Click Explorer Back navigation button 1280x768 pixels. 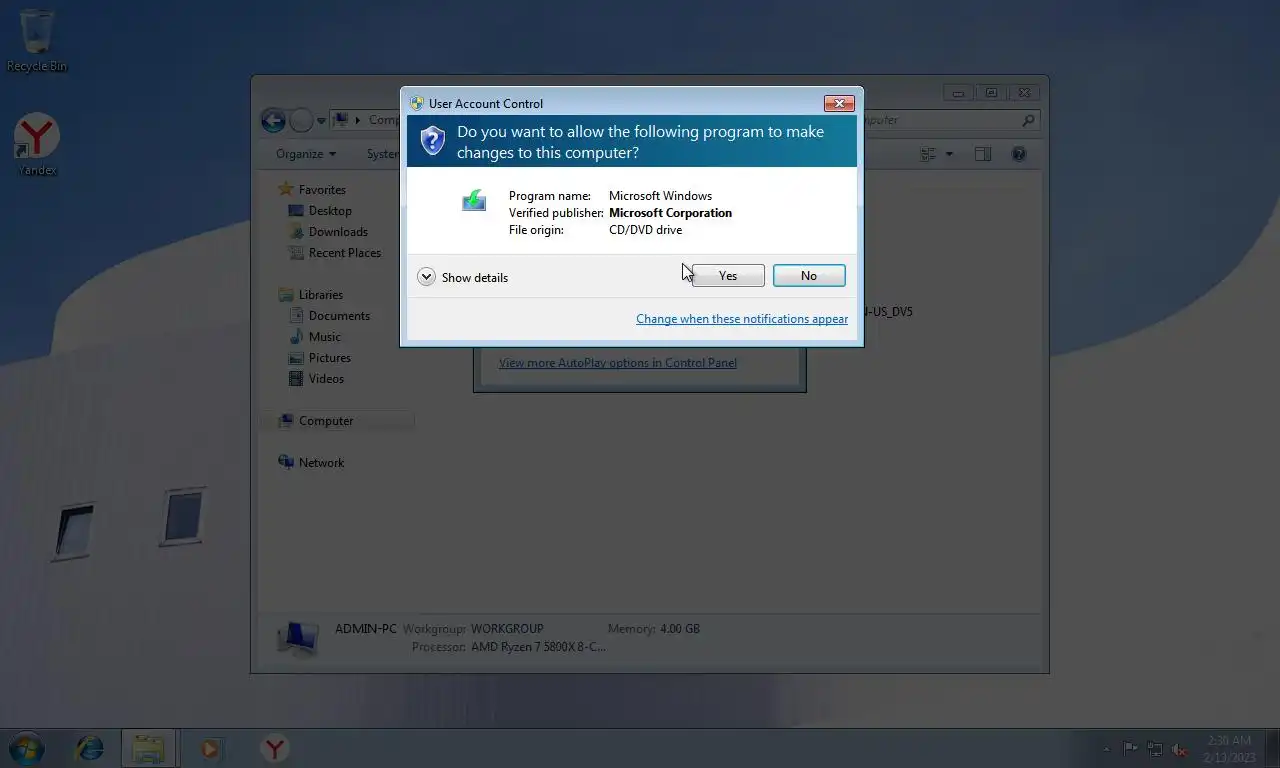[x=273, y=120]
